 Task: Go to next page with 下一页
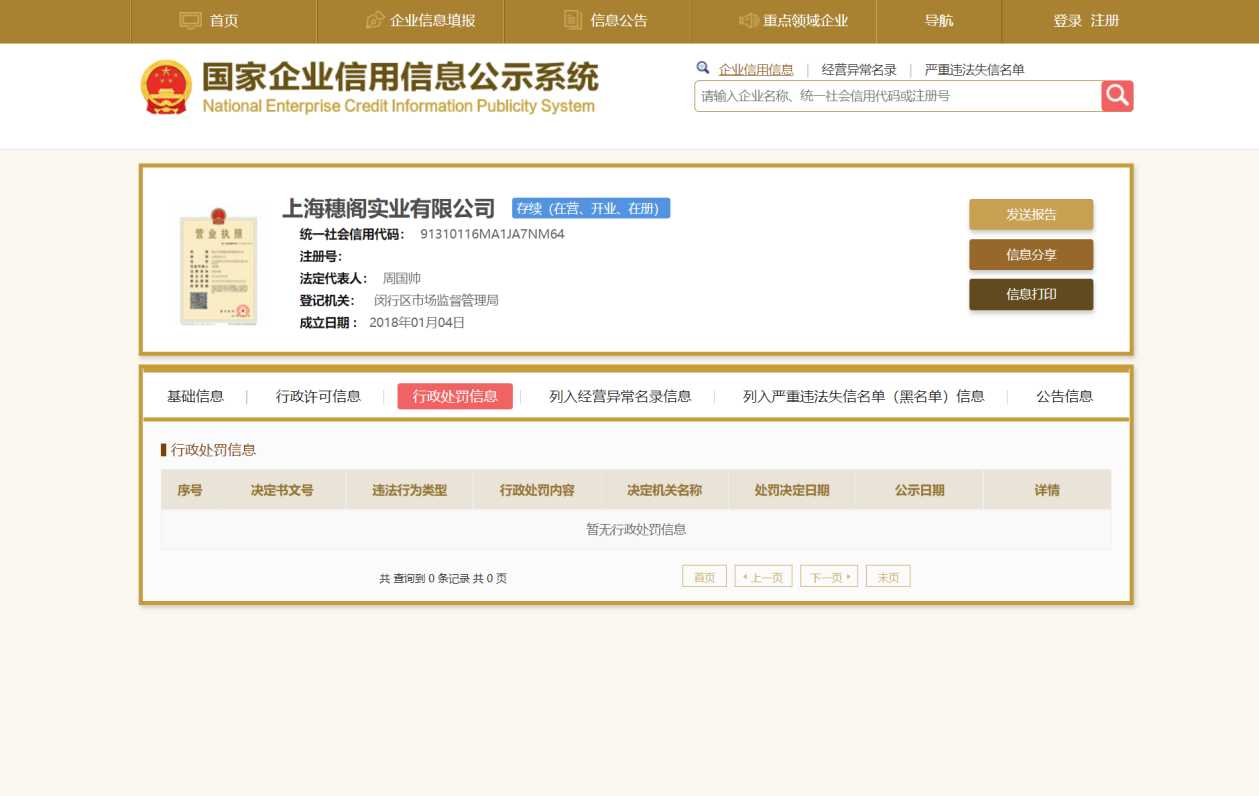point(828,577)
